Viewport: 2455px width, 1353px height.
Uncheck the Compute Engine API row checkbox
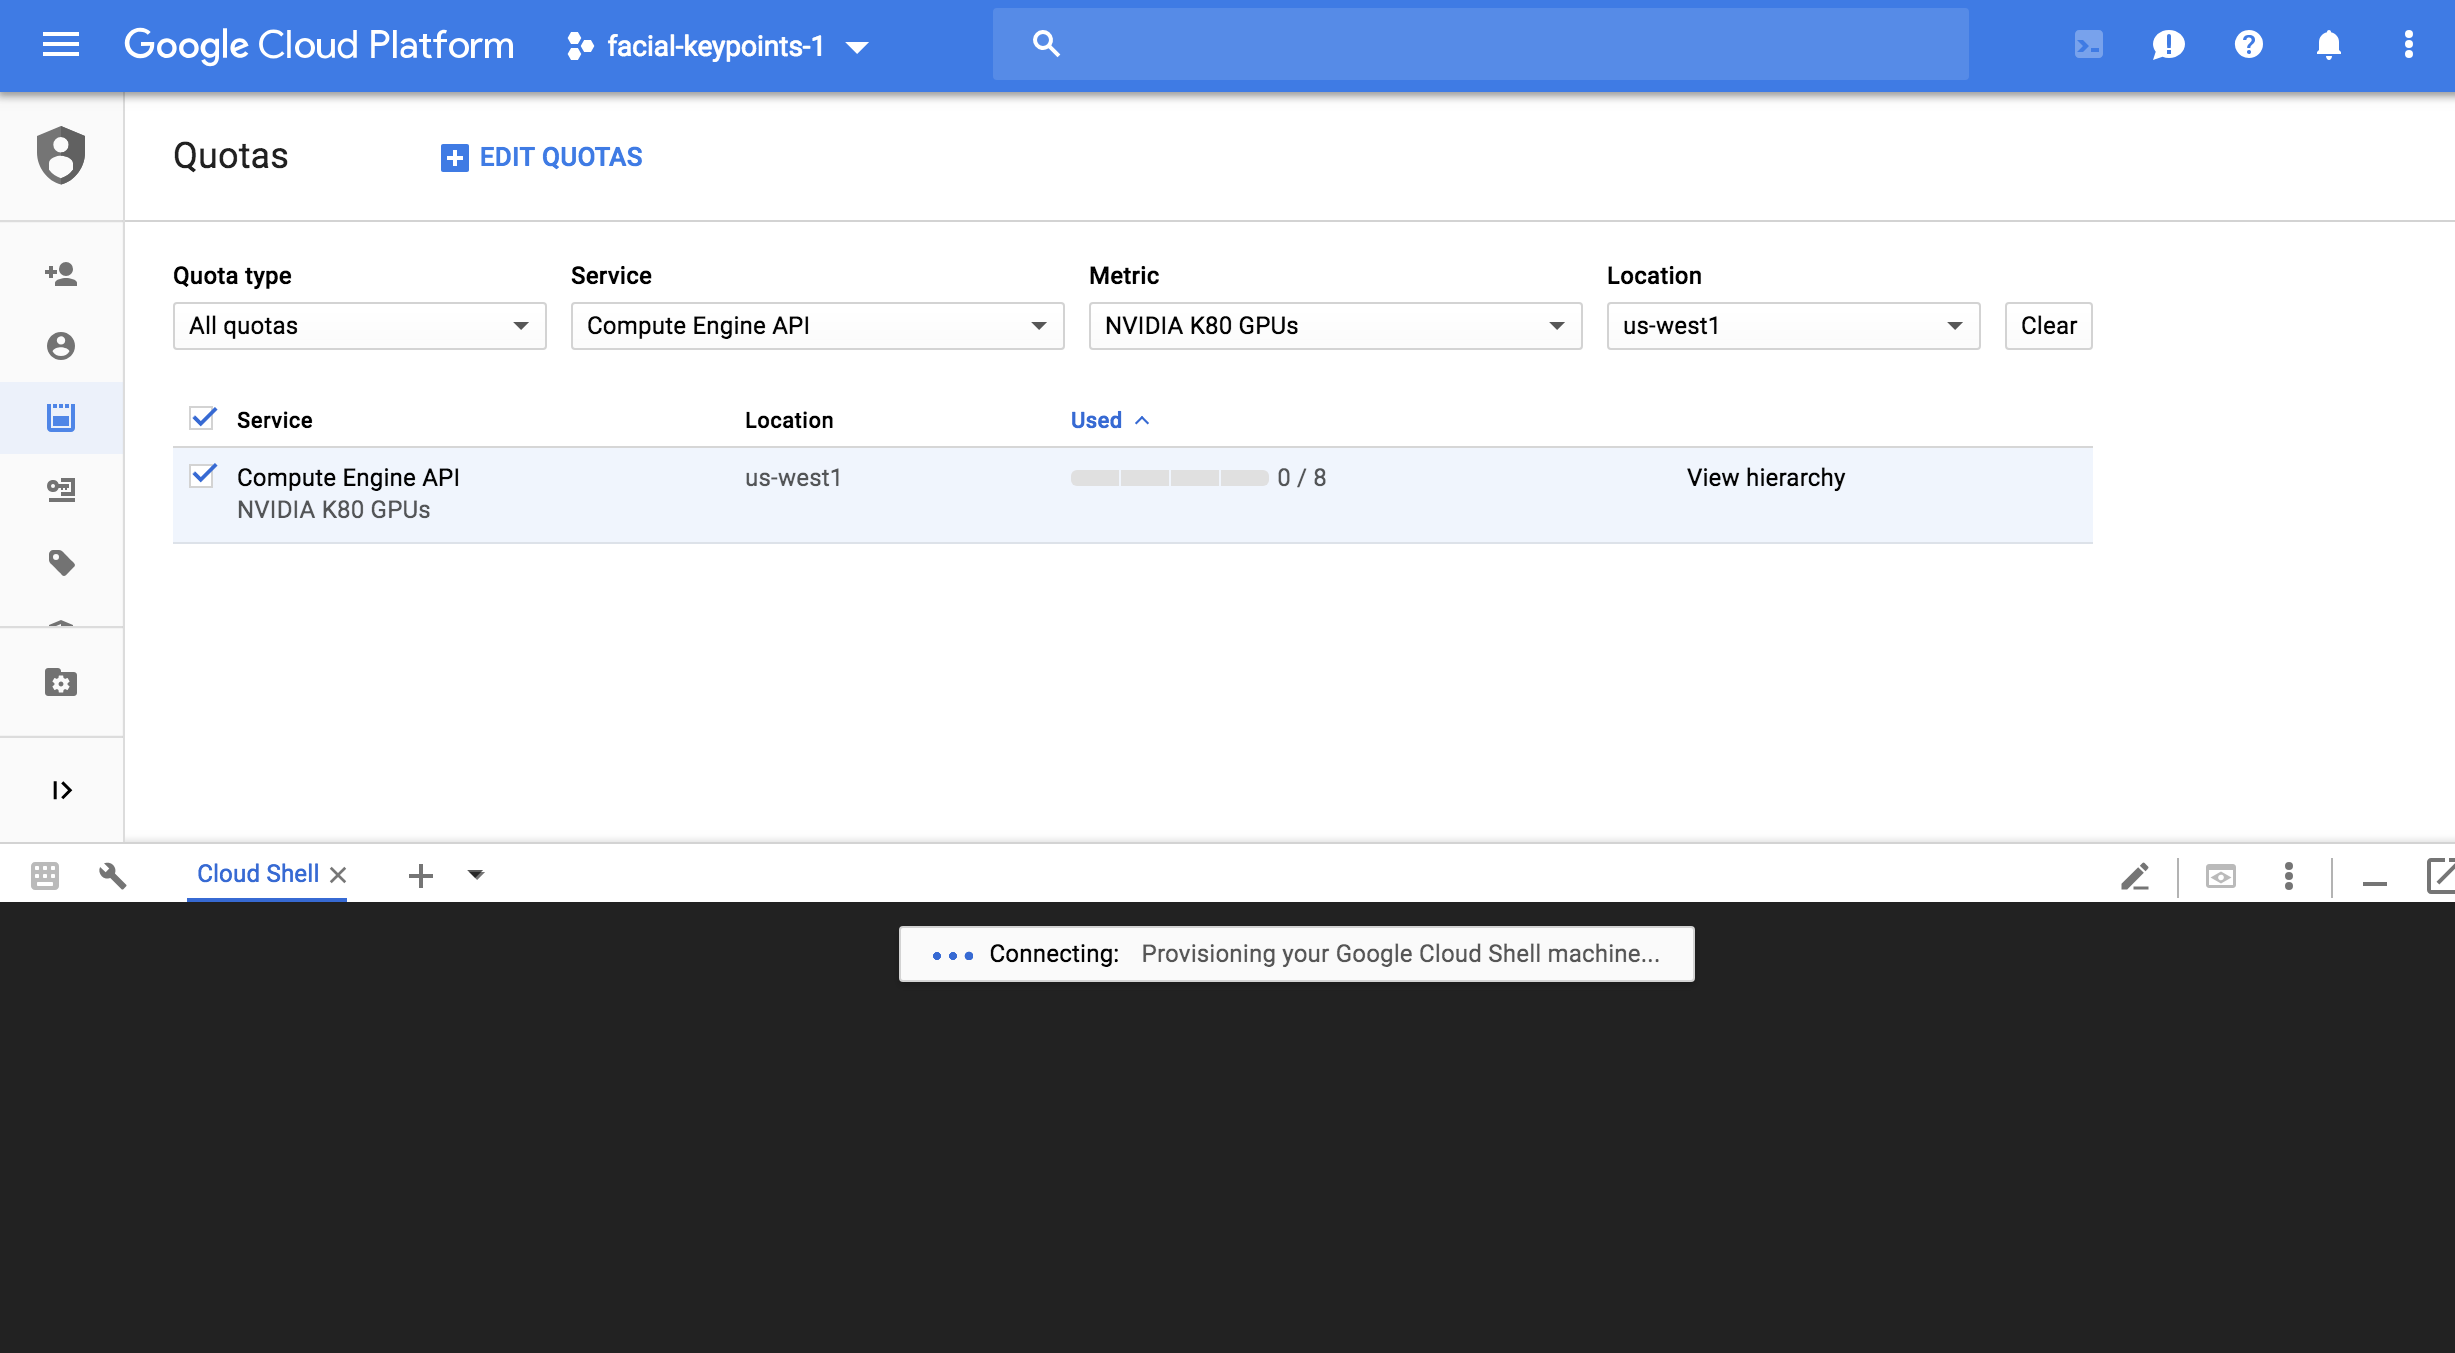(x=203, y=475)
